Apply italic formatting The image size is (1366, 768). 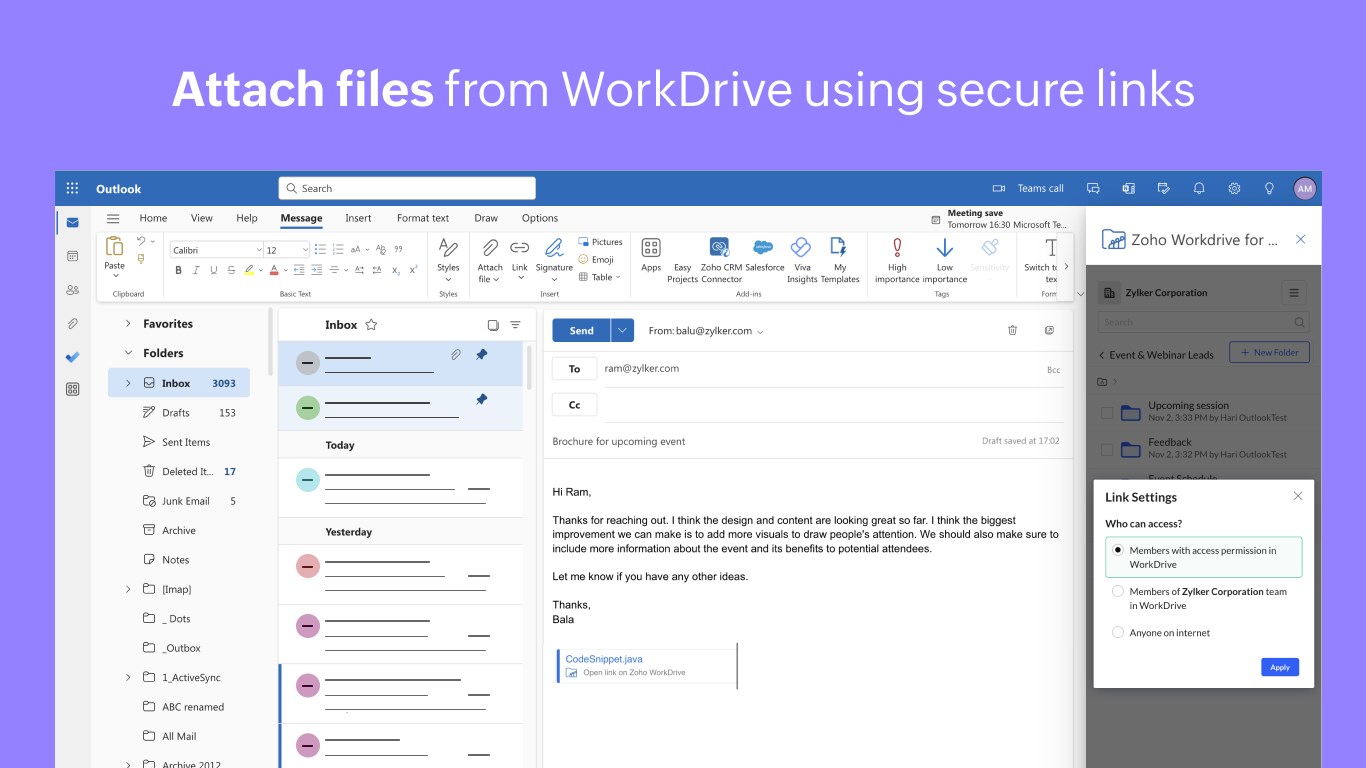click(x=196, y=270)
